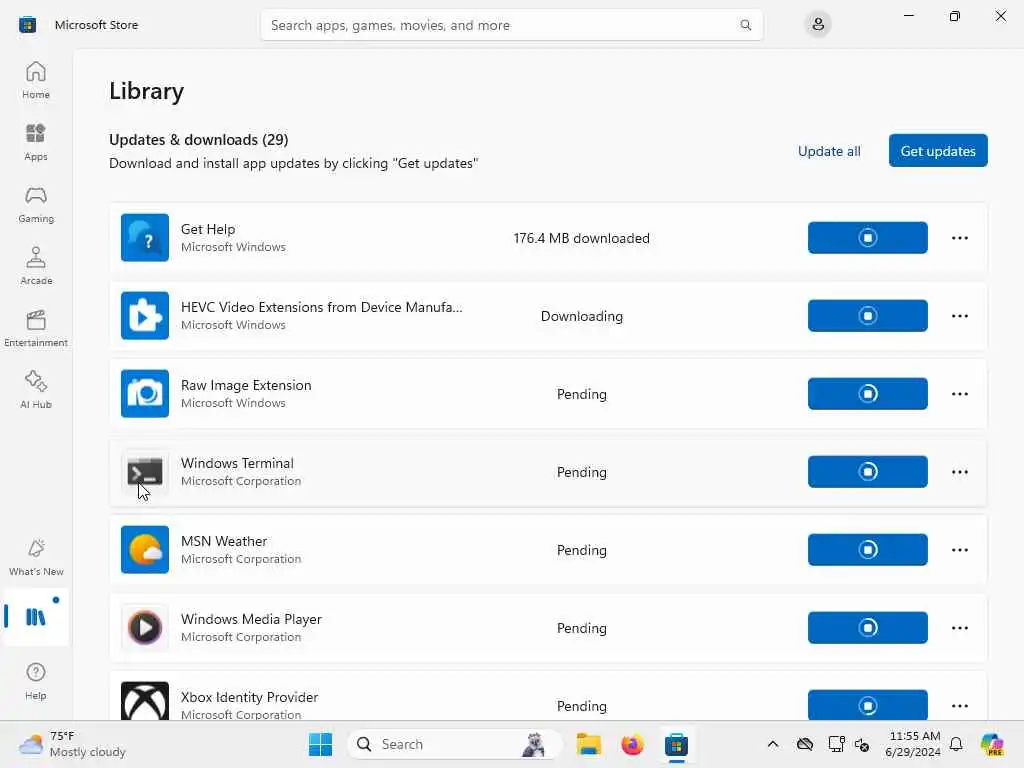Image resolution: width=1024 pixels, height=768 pixels.
Task: Click the Get Help app icon
Action: pos(145,238)
